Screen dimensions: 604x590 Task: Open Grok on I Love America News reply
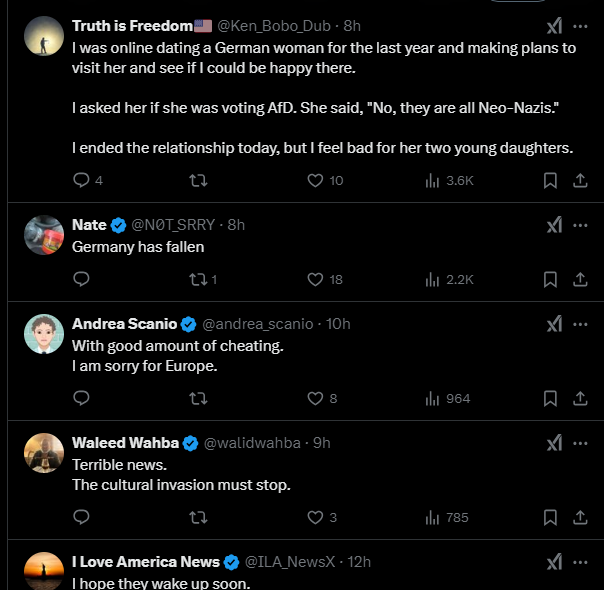(554, 562)
